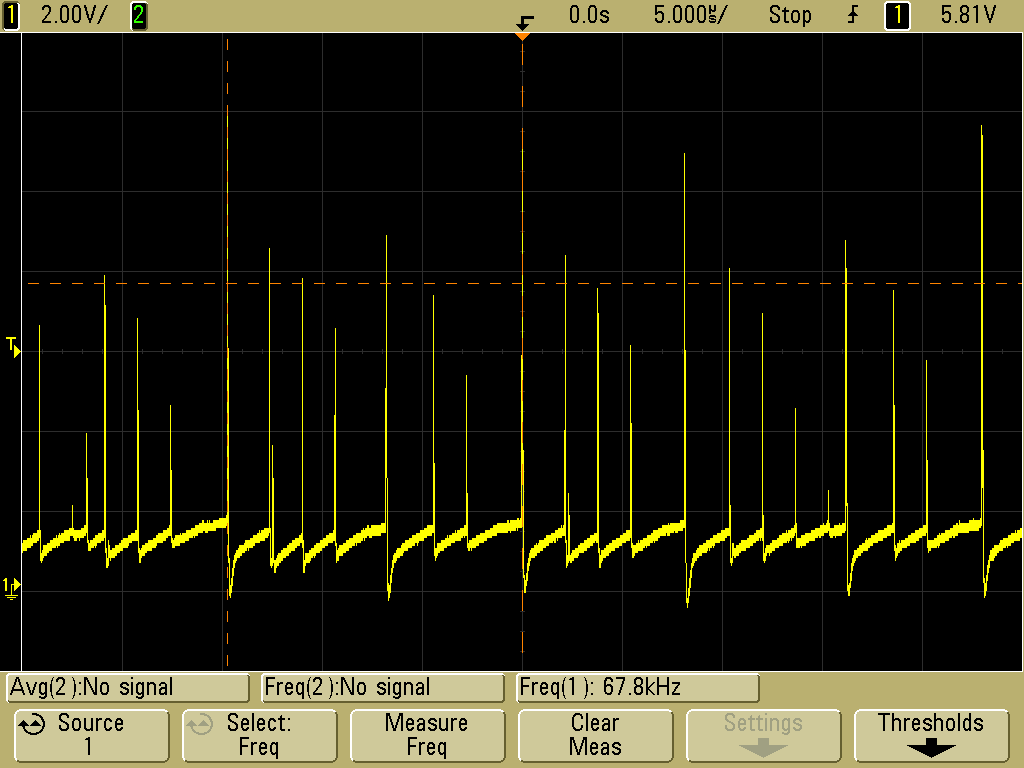Open the greyed-out Settings softkey
Image resolution: width=1024 pixels, height=768 pixels.
tap(763, 736)
